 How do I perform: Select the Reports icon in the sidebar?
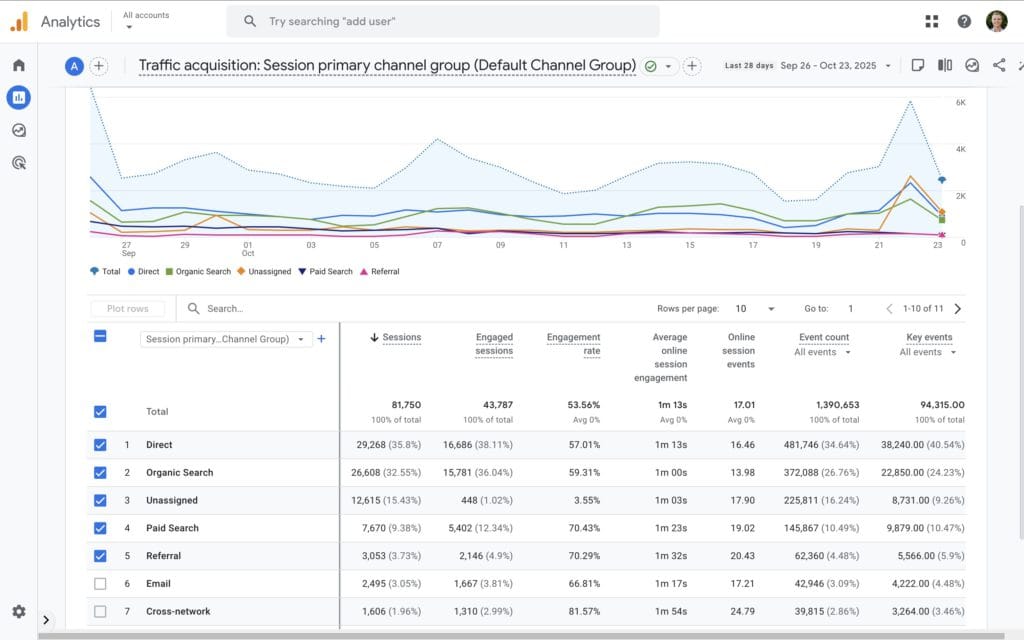coord(18,97)
